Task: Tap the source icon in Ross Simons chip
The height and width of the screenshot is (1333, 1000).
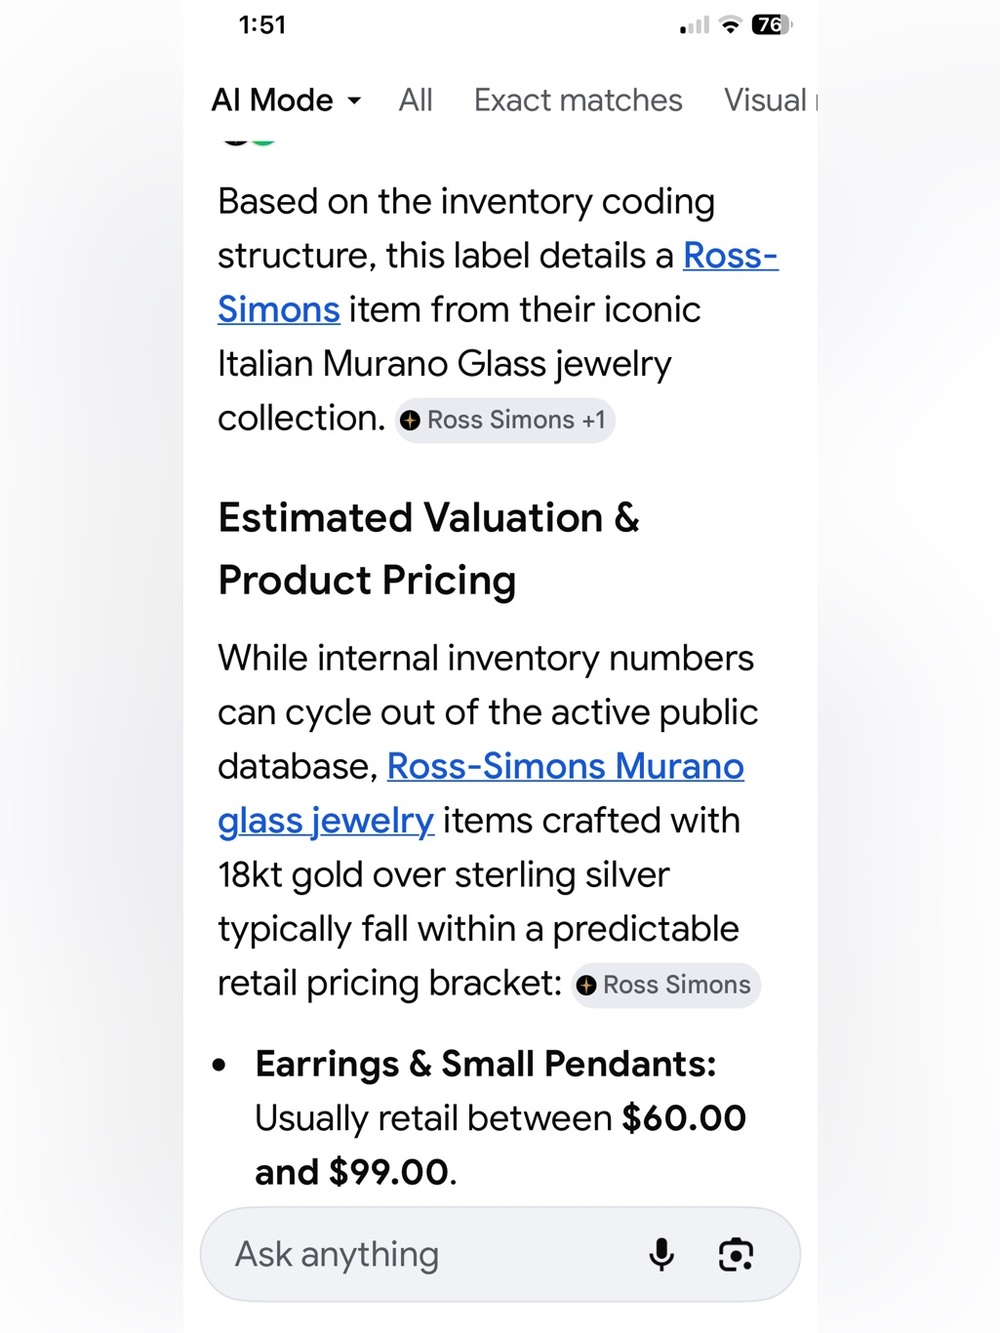Action: [x=587, y=985]
